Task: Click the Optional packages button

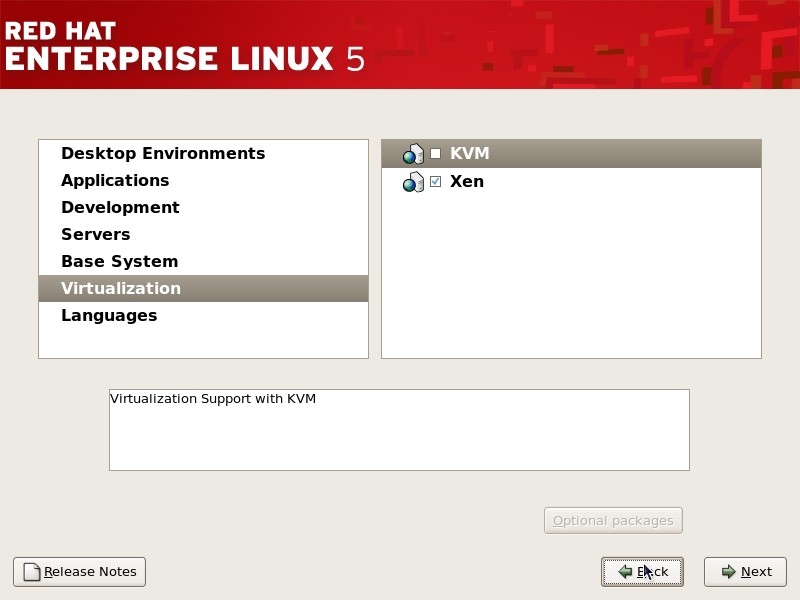Action: 613,521
